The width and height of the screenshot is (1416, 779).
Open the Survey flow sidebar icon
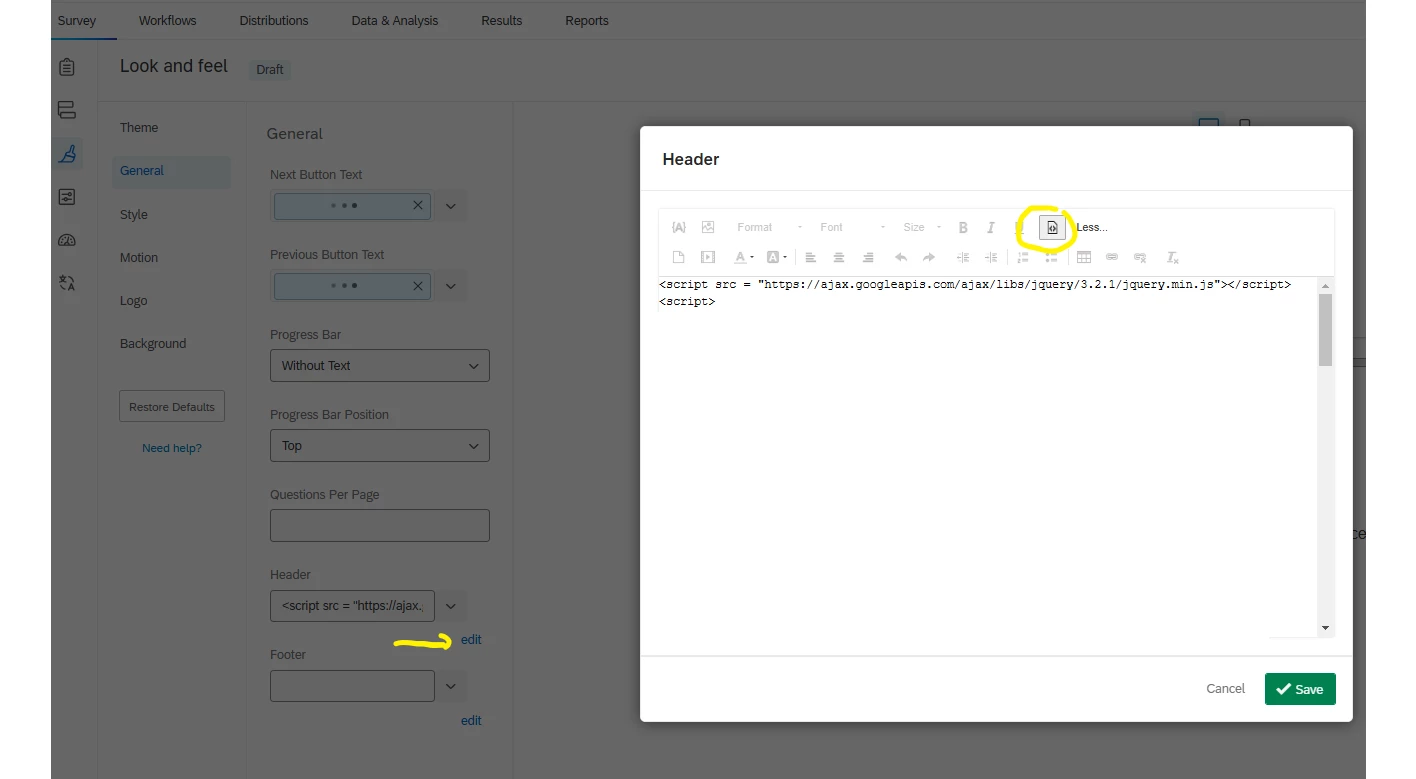tap(67, 110)
